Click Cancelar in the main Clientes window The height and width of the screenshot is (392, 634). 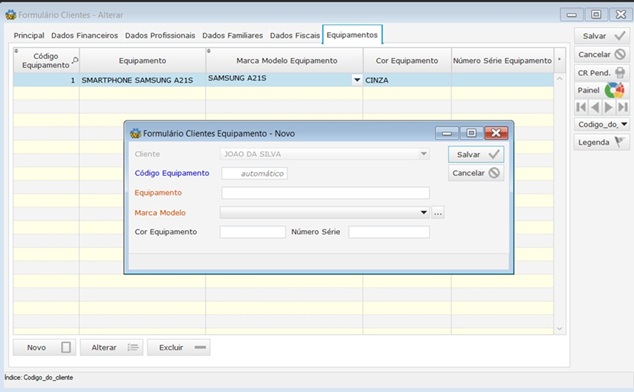point(602,54)
